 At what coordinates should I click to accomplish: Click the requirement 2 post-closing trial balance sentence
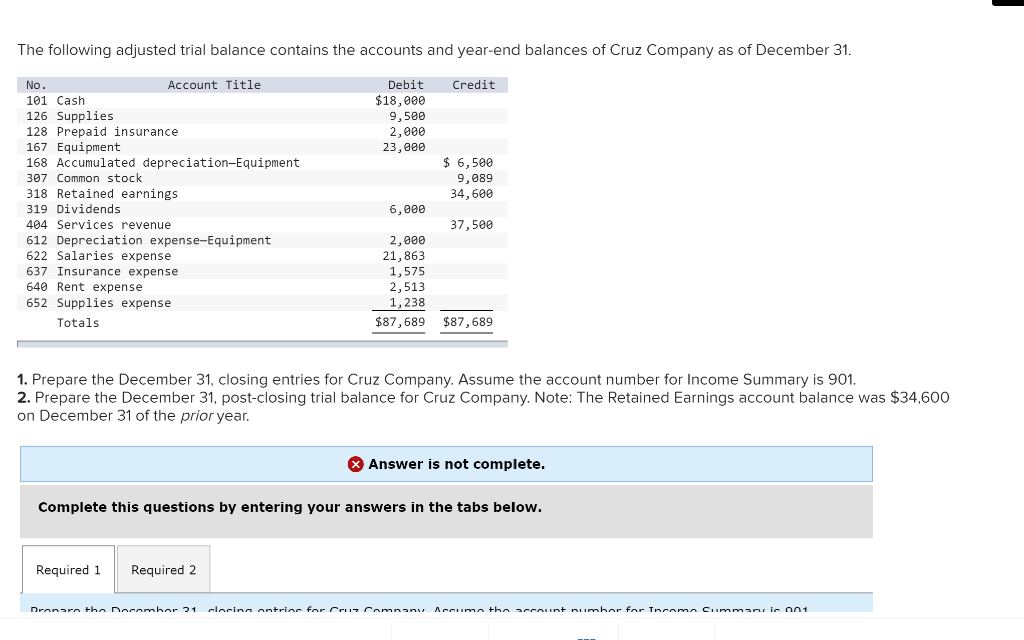(x=483, y=407)
